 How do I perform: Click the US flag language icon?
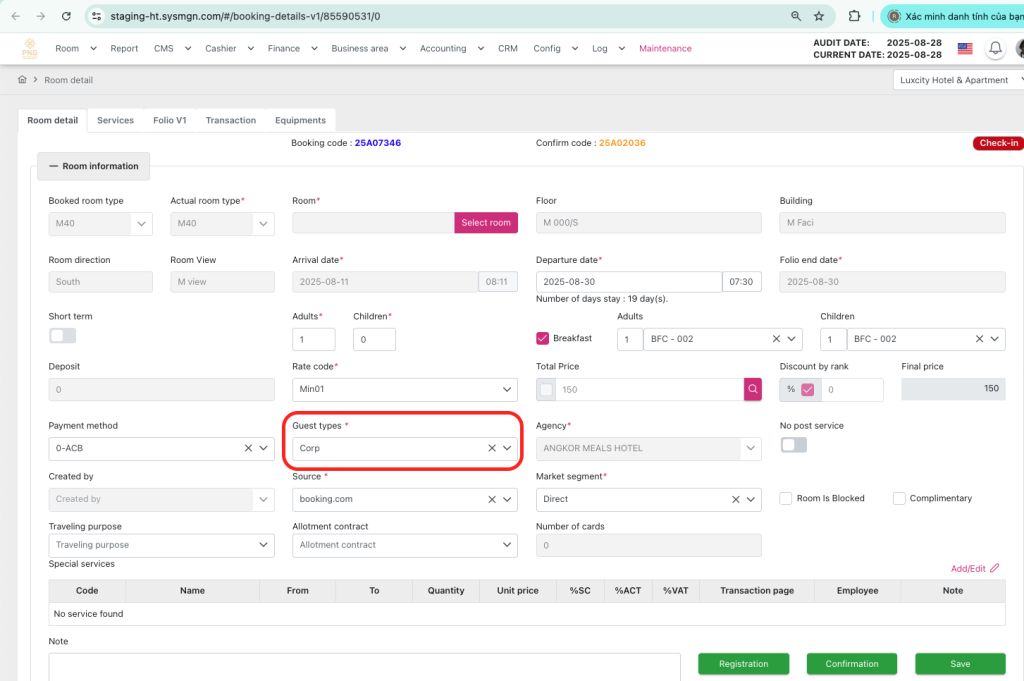pos(965,48)
